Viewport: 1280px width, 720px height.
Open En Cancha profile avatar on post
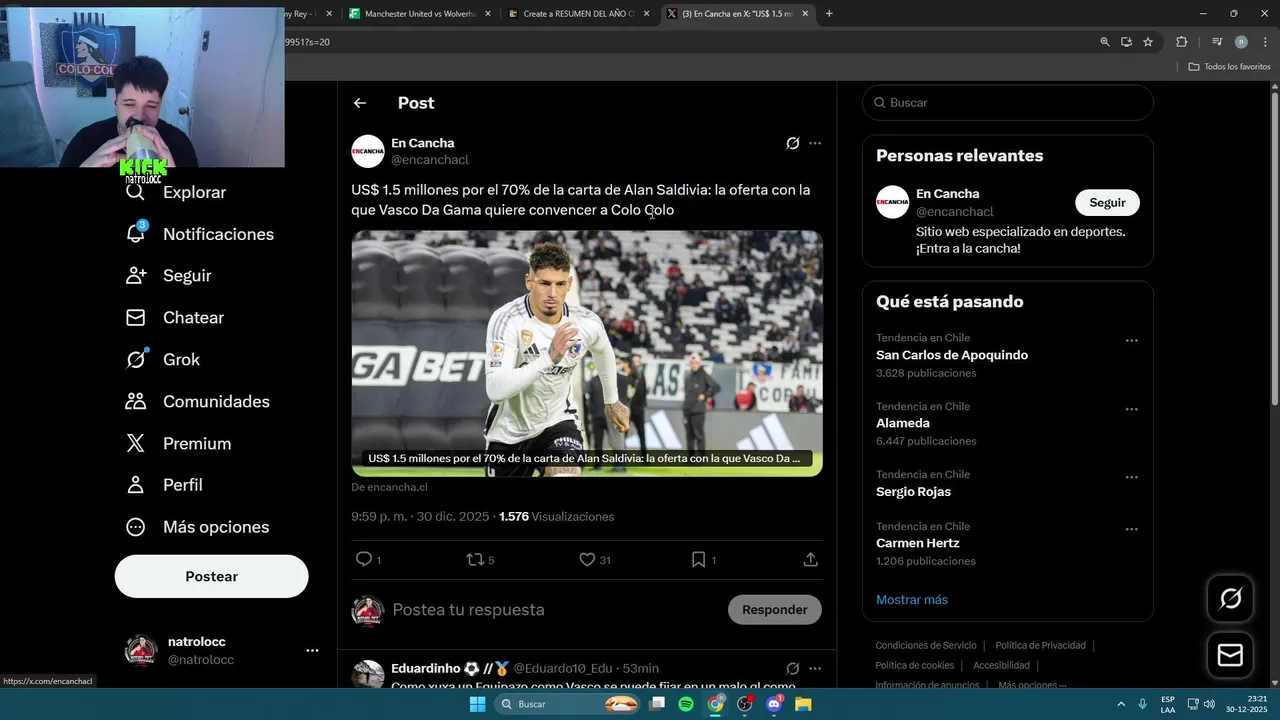click(x=368, y=151)
